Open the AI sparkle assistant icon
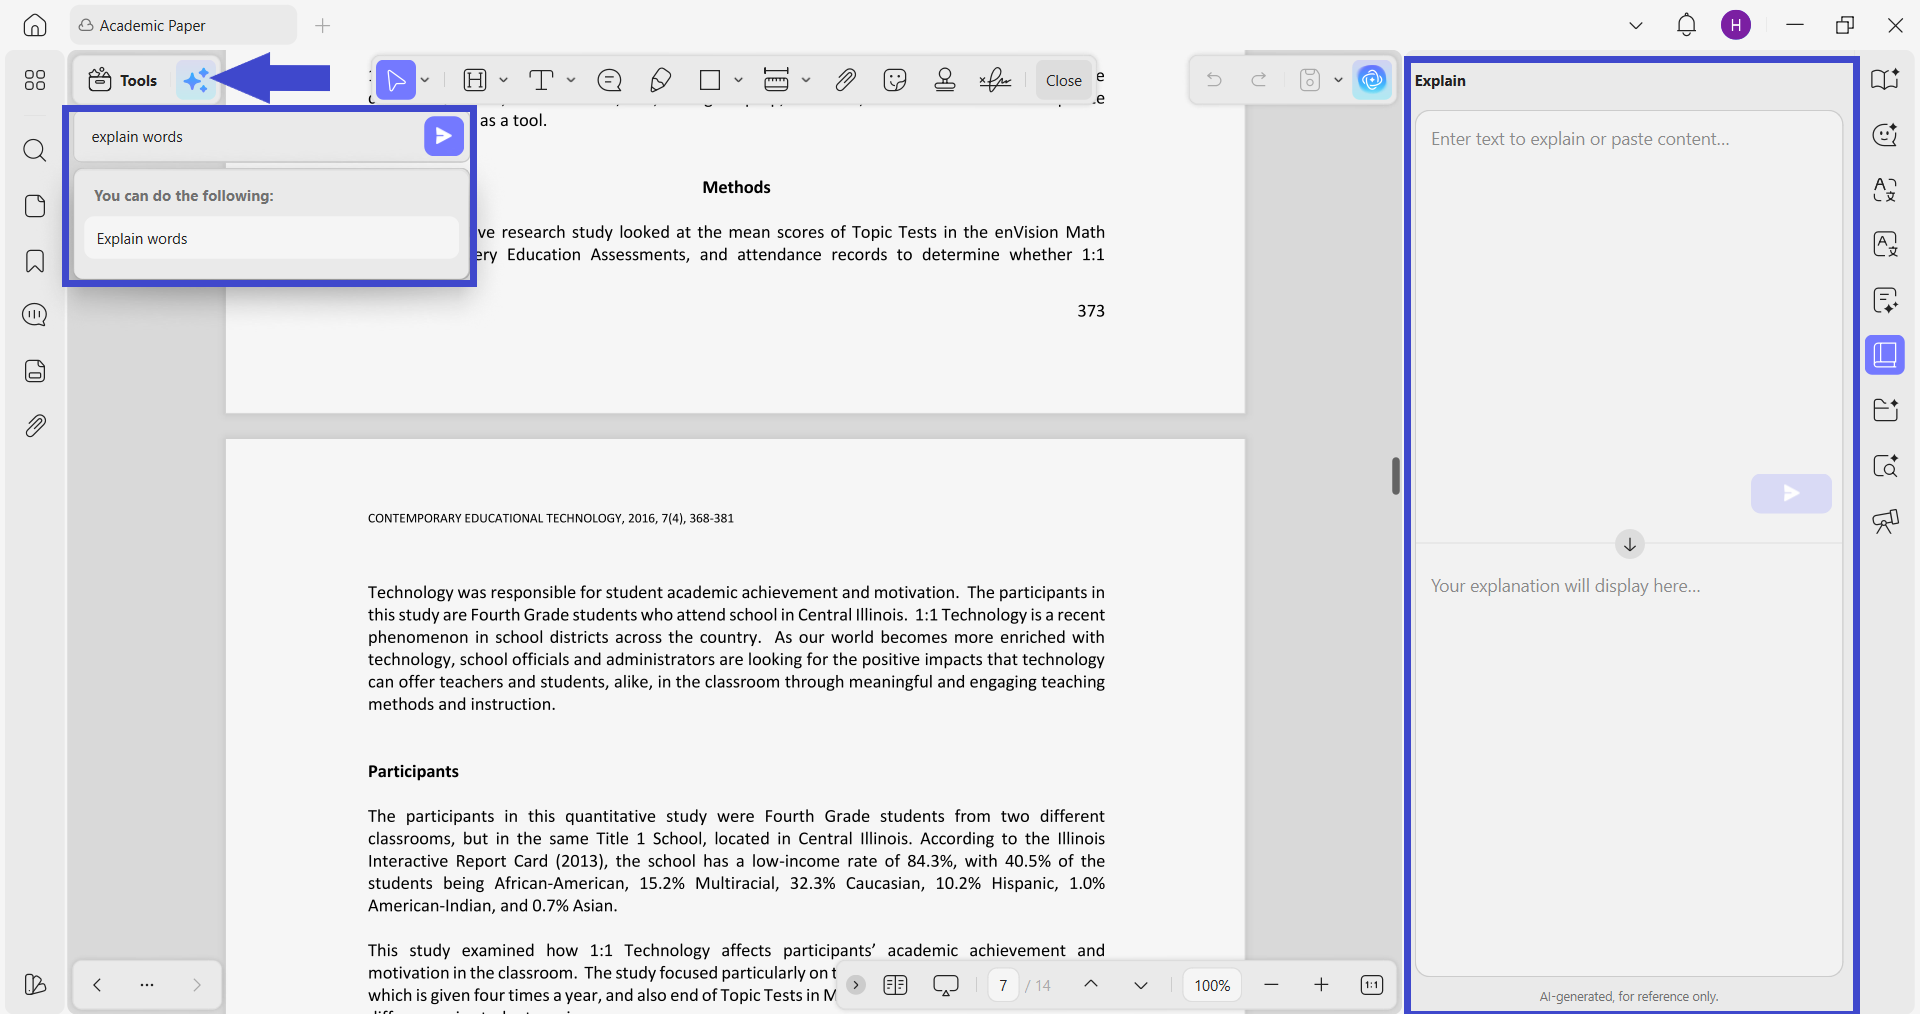1920x1014 pixels. point(197,80)
